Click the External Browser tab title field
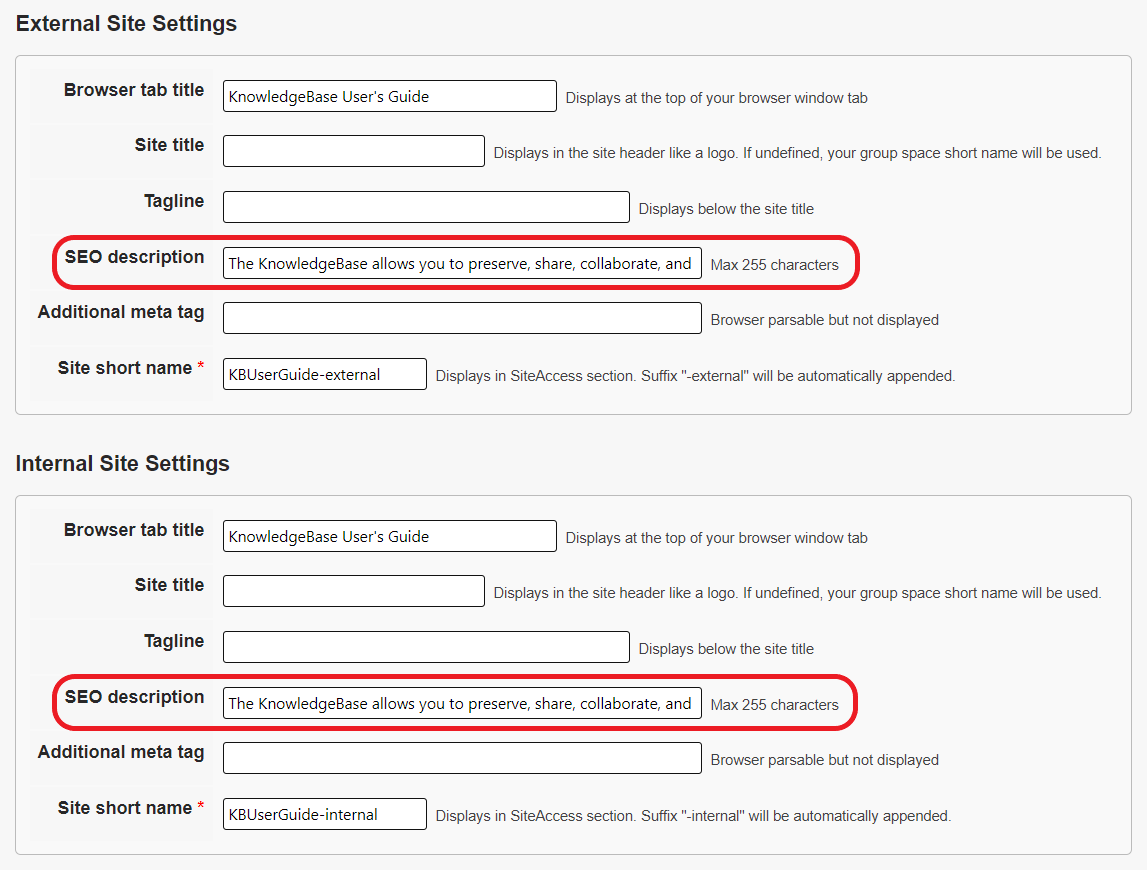Image resolution: width=1147 pixels, height=870 pixels. click(x=389, y=96)
